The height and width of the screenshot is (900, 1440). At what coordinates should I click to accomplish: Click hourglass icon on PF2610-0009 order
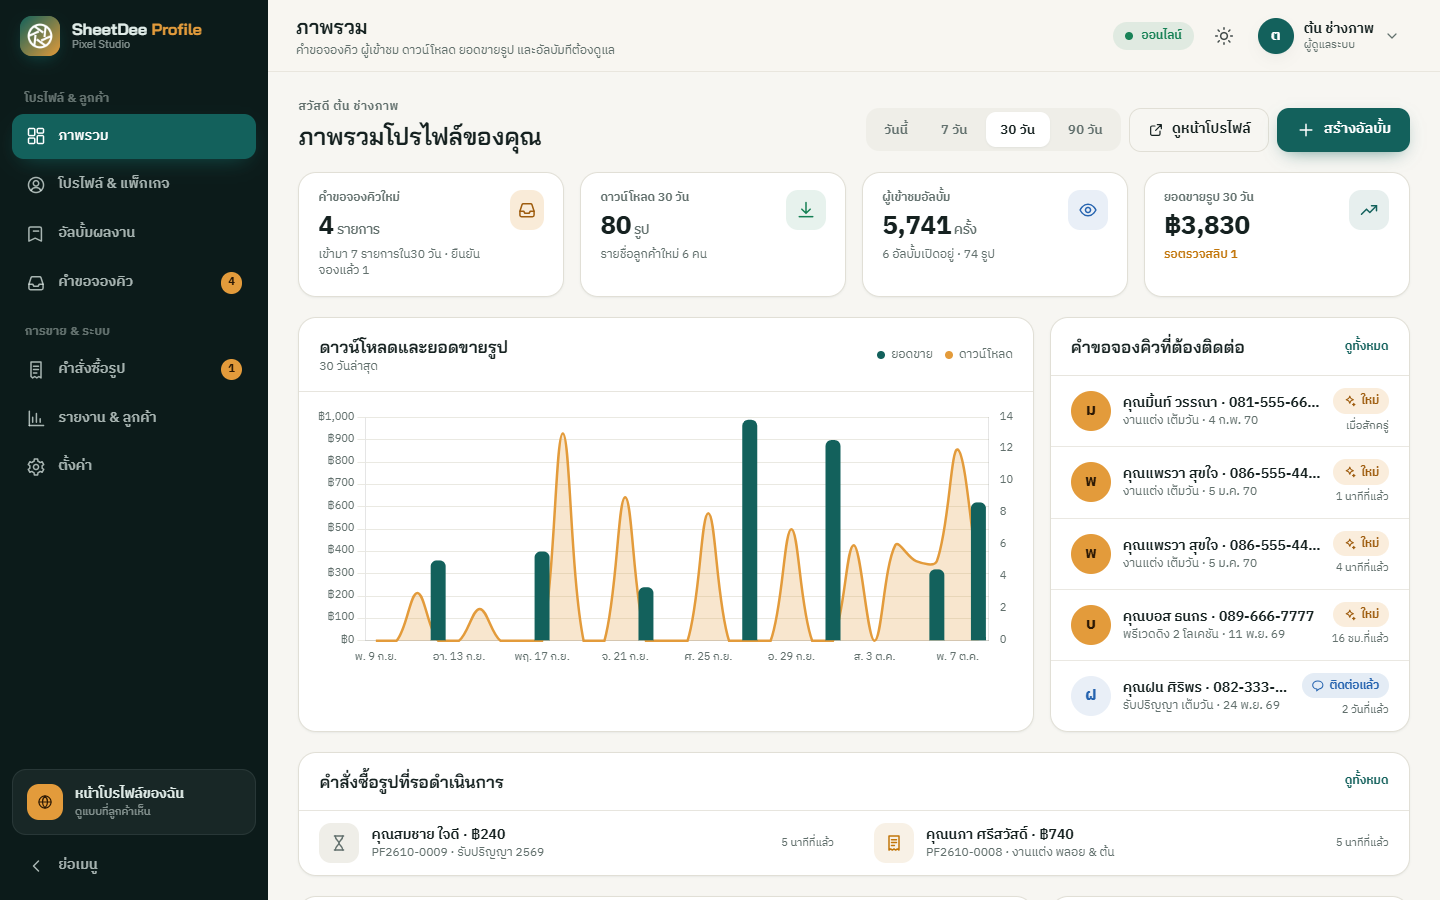click(x=339, y=843)
